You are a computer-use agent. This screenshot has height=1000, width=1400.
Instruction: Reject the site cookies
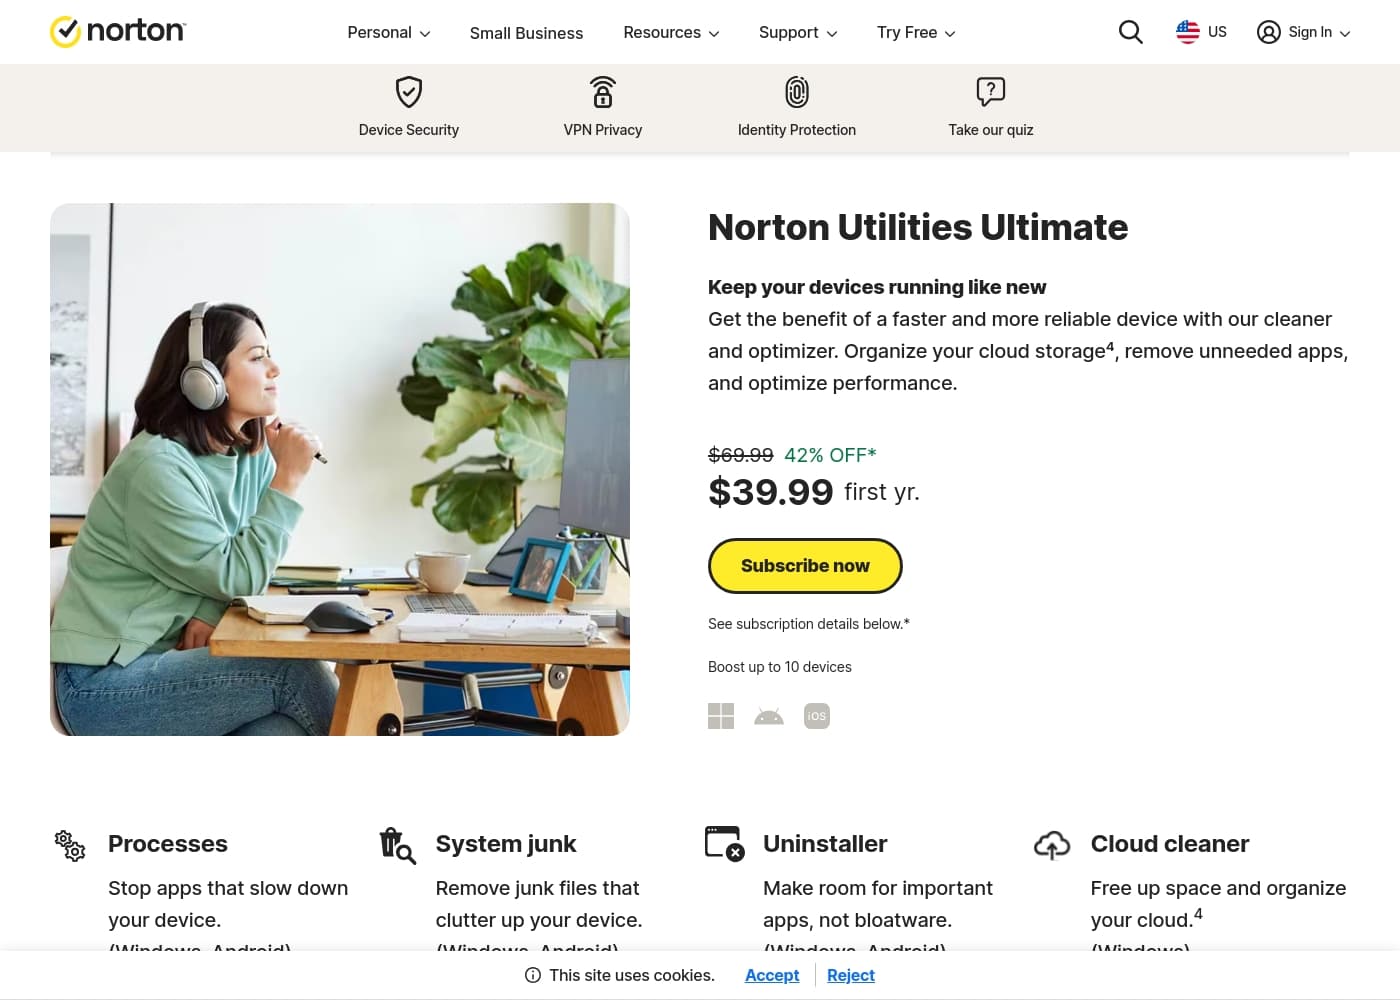tap(850, 975)
